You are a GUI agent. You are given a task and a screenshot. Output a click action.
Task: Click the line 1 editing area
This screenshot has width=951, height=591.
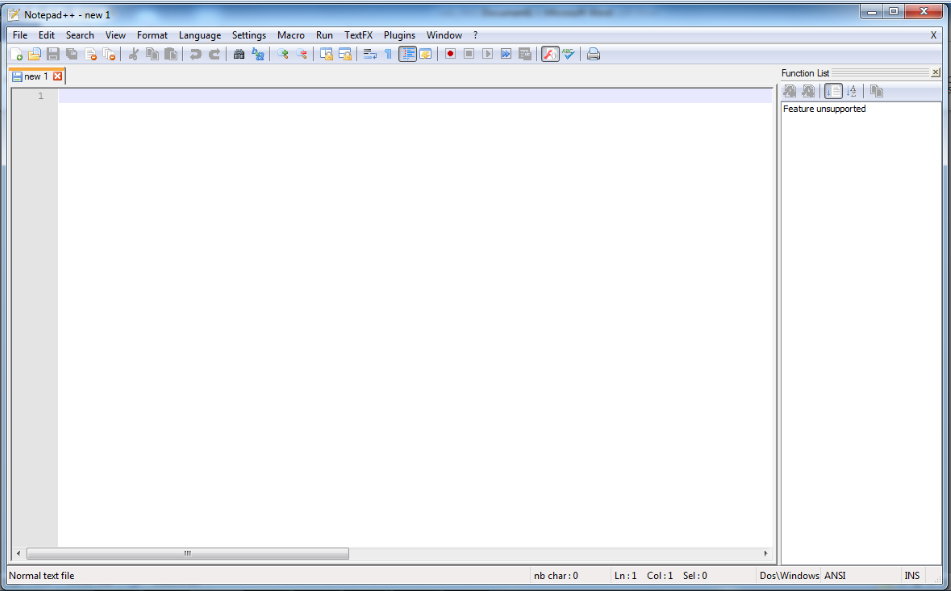tap(415, 96)
